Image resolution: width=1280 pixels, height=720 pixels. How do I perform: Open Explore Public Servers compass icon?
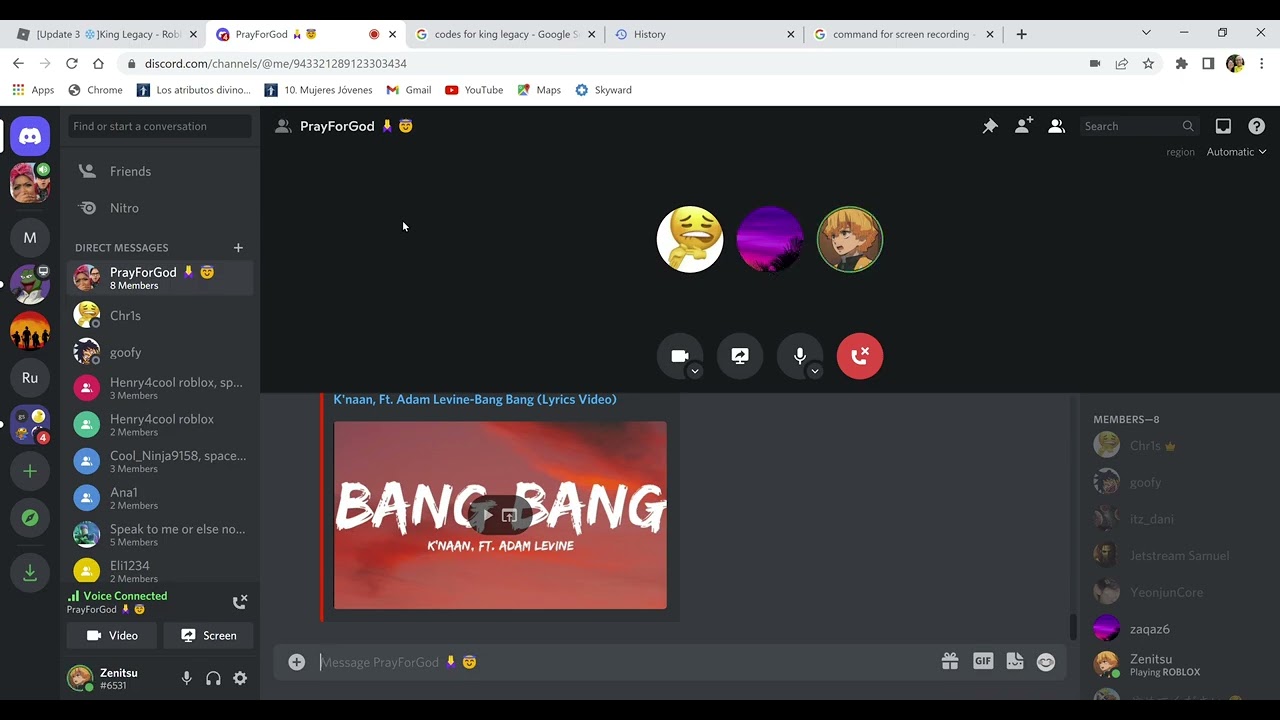point(30,518)
